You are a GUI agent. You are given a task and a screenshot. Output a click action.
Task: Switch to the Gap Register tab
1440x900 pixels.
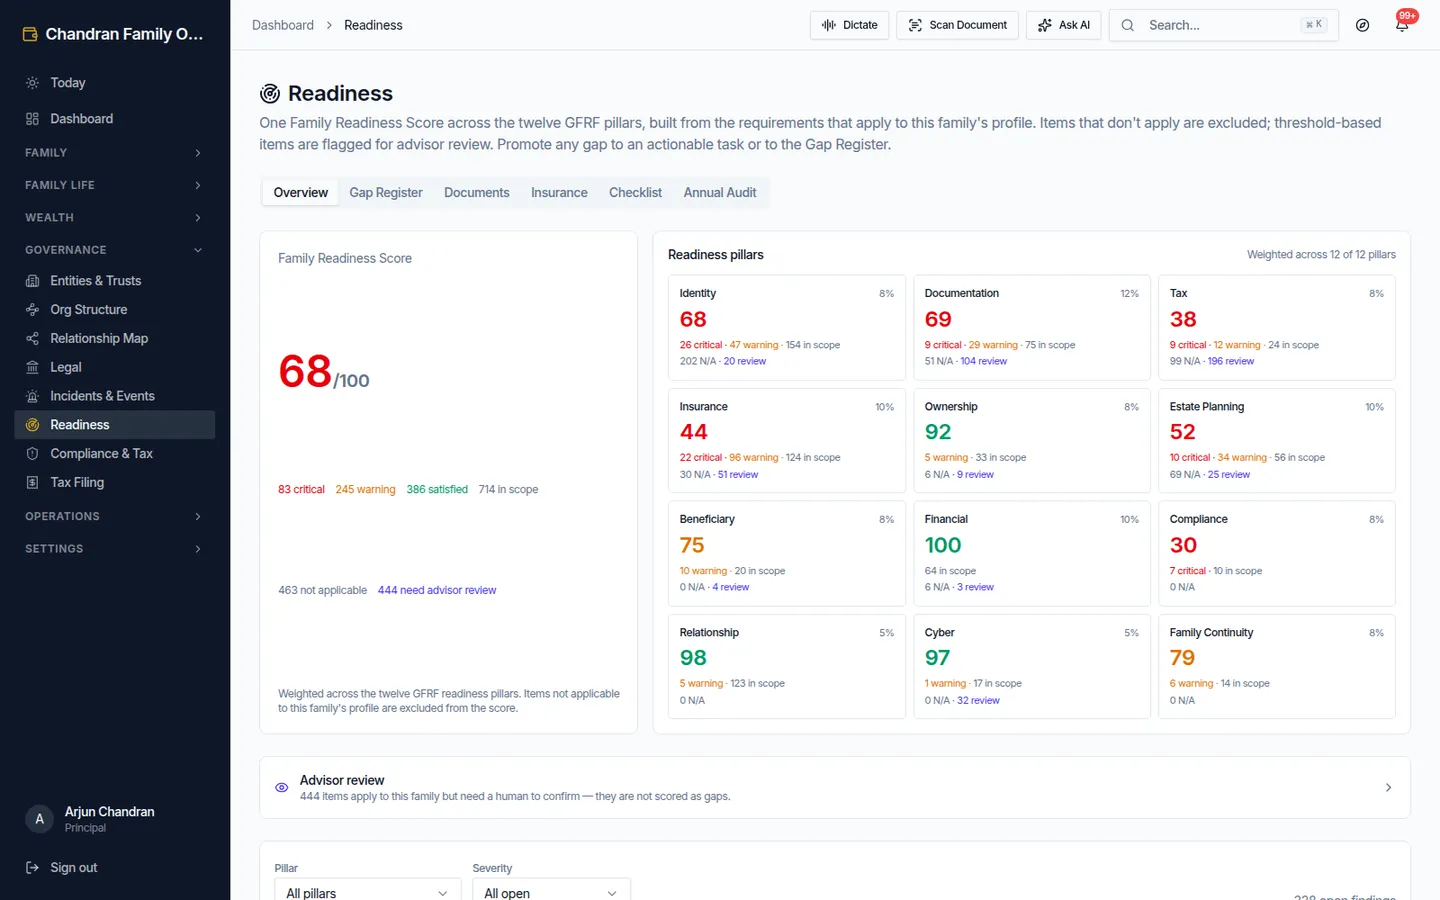click(386, 193)
